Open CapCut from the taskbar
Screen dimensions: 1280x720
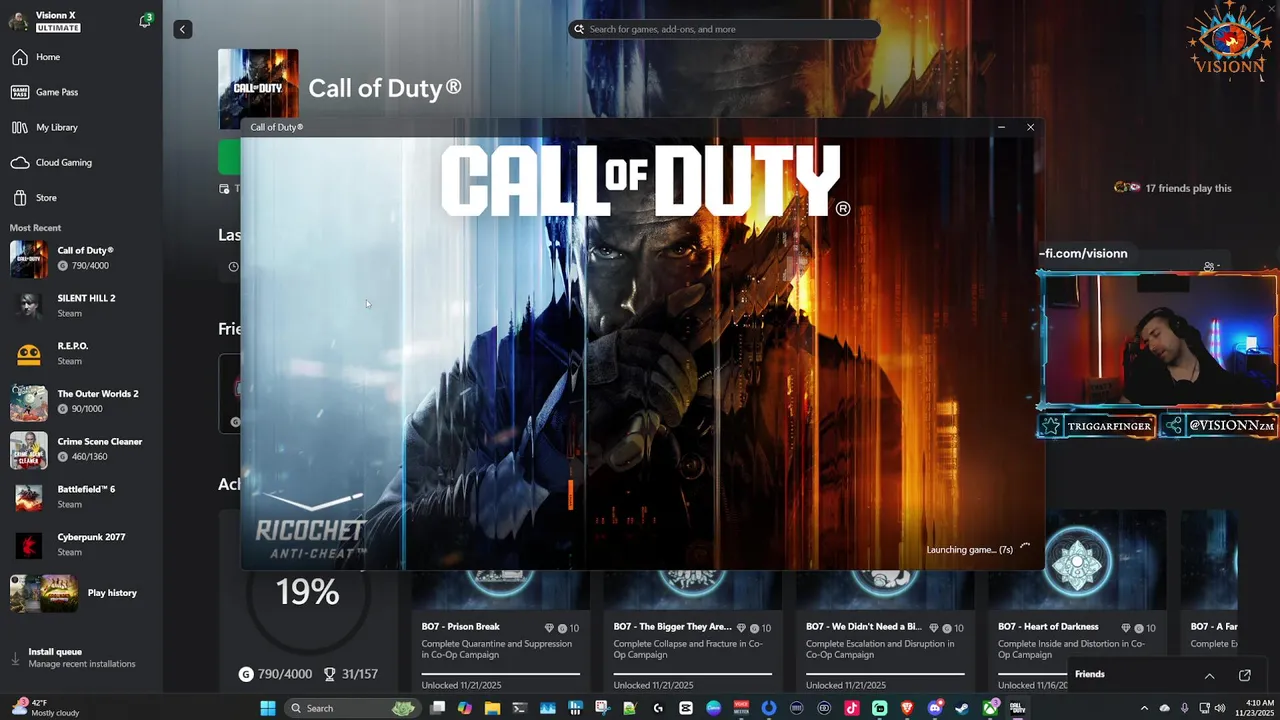coord(685,708)
